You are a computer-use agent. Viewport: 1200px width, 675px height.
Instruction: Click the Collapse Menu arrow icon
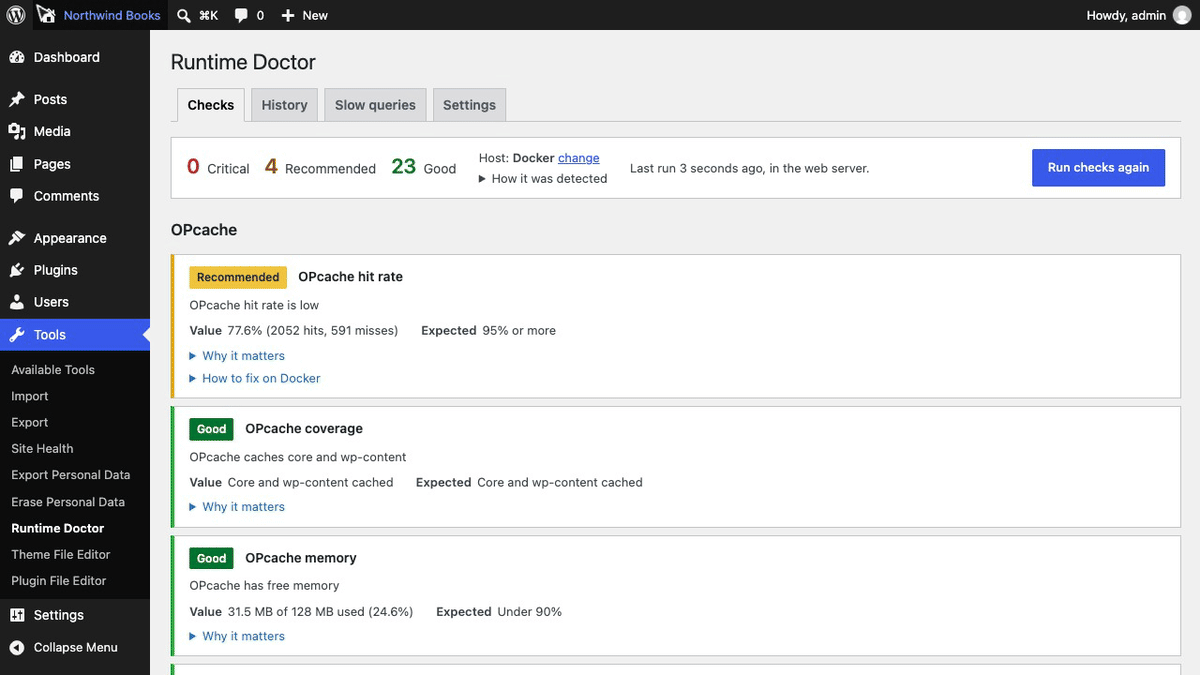[x=16, y=647]
